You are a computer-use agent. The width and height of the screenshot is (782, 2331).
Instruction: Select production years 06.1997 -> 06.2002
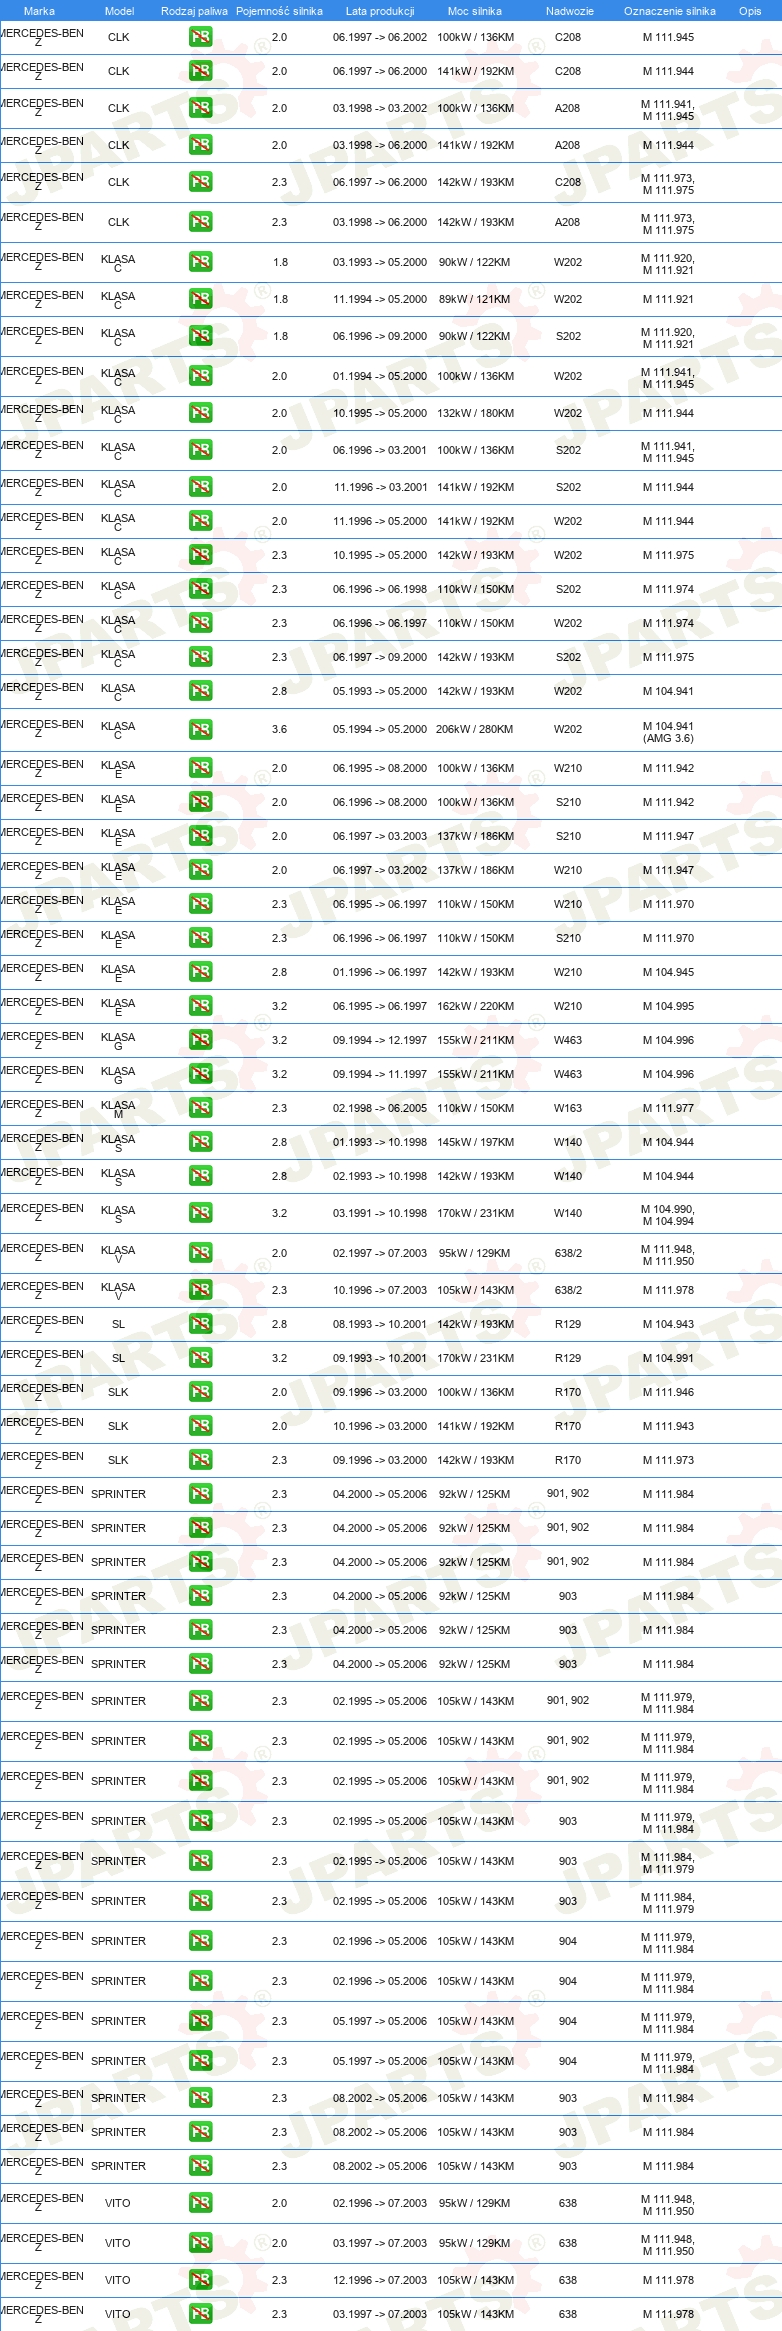pos(380,37)
